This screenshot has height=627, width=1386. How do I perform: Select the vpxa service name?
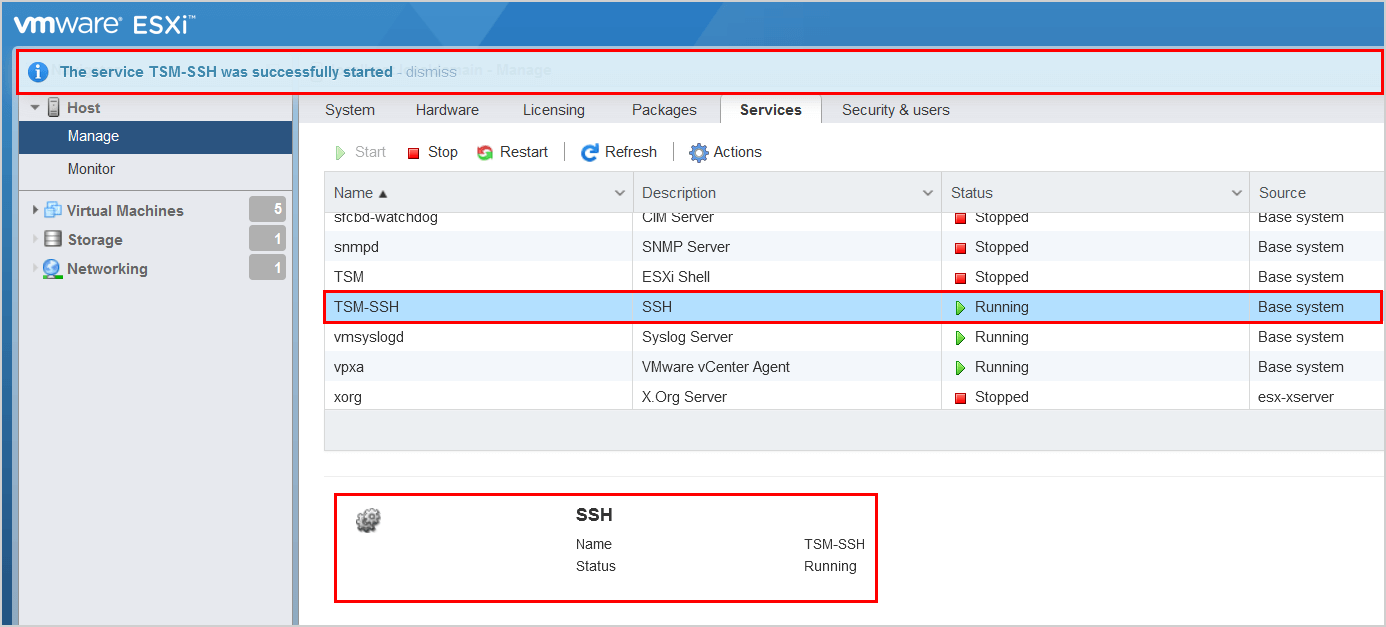[x=349, y=367]
